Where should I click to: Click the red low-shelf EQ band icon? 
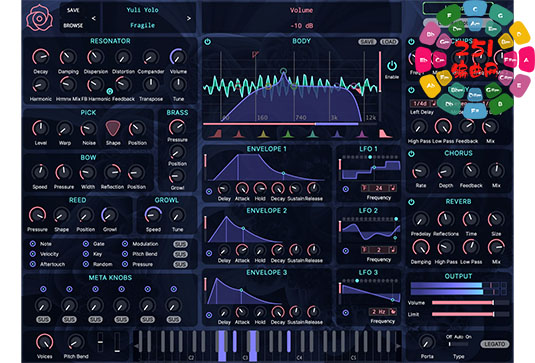(215, 133)
